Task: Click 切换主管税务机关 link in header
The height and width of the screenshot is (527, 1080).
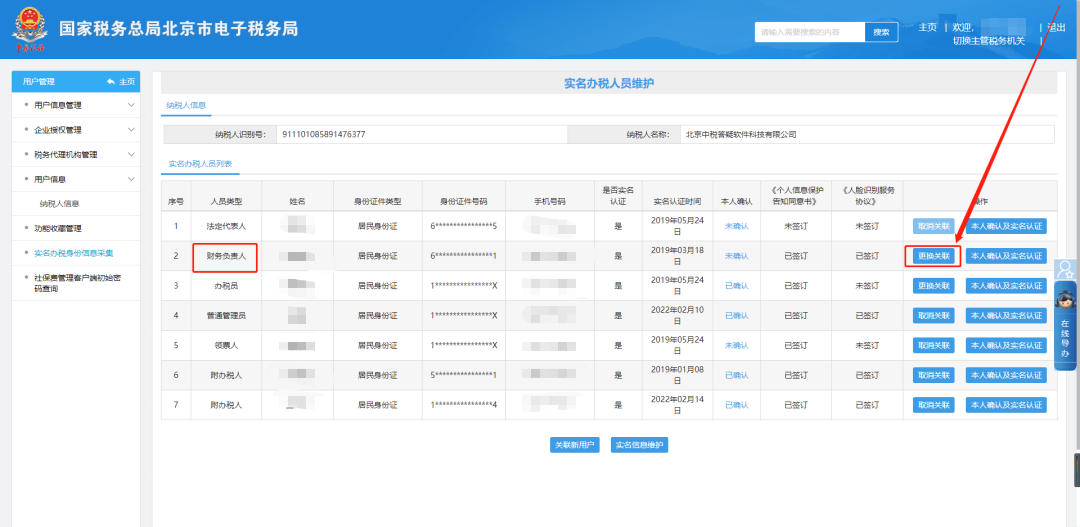Action: [988, 41]
